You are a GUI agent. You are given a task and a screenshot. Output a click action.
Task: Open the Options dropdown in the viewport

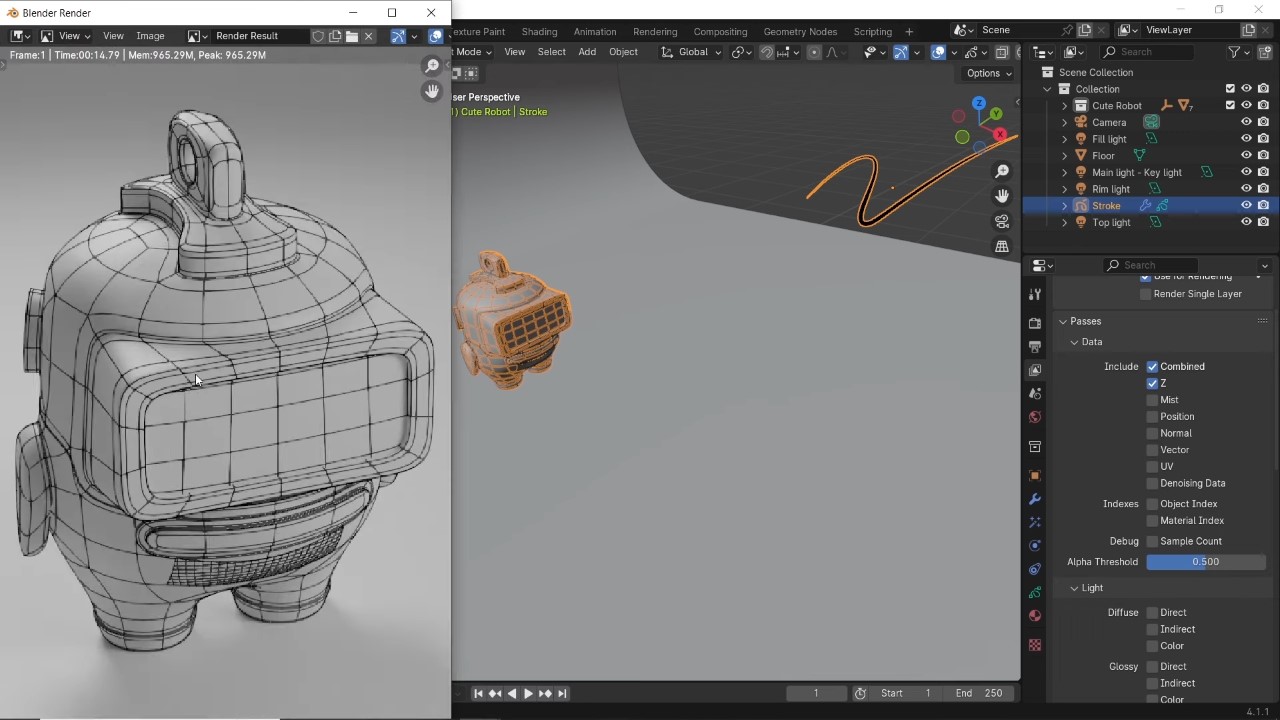[x=987, y=72]
